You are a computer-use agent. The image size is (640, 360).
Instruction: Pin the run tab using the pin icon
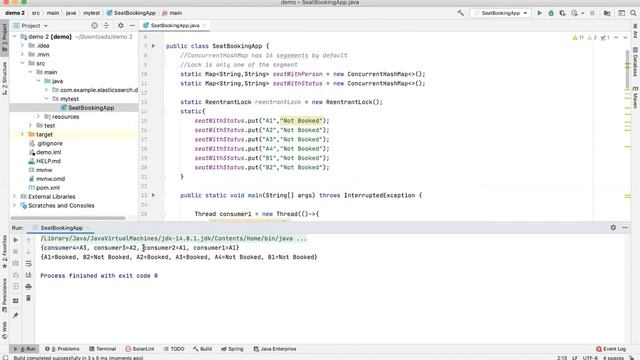pyautogui.click(x=16, y=315)
